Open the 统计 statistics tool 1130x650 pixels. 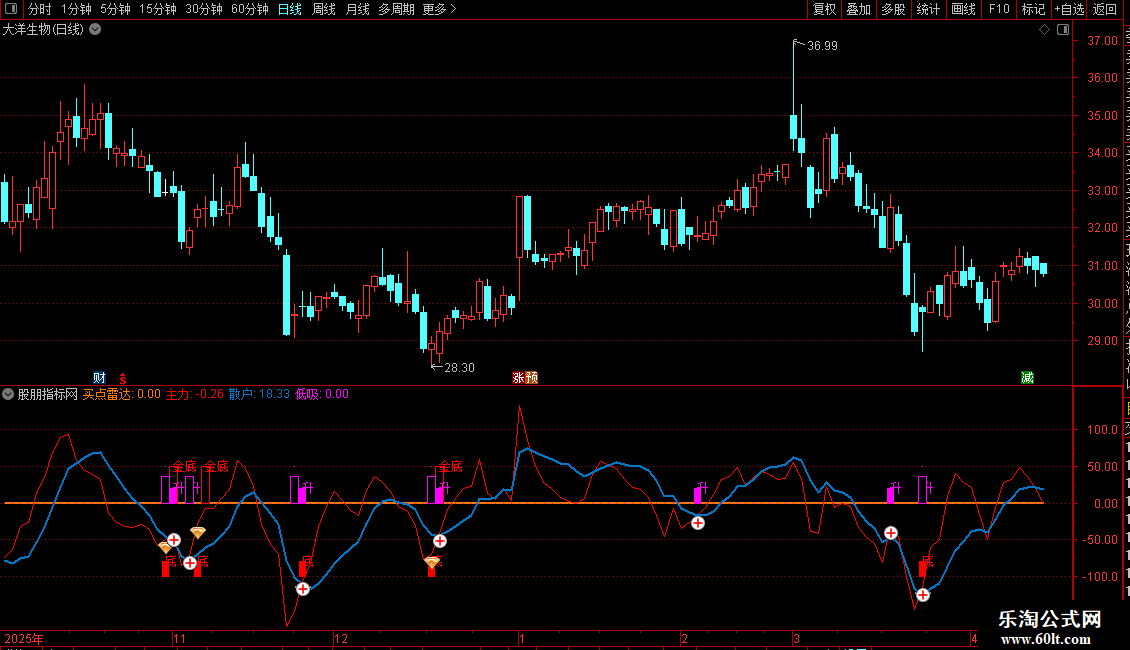pos(928,9)
